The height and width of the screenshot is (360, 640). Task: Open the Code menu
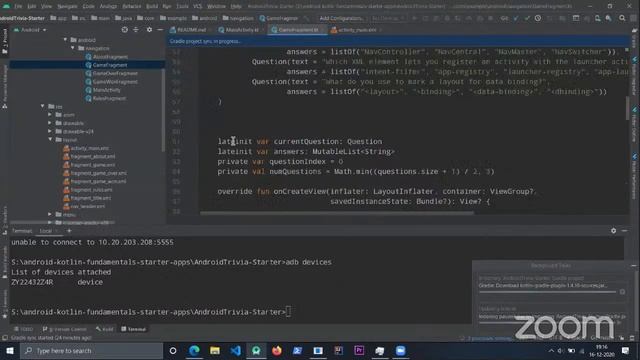tap(88, 7)
